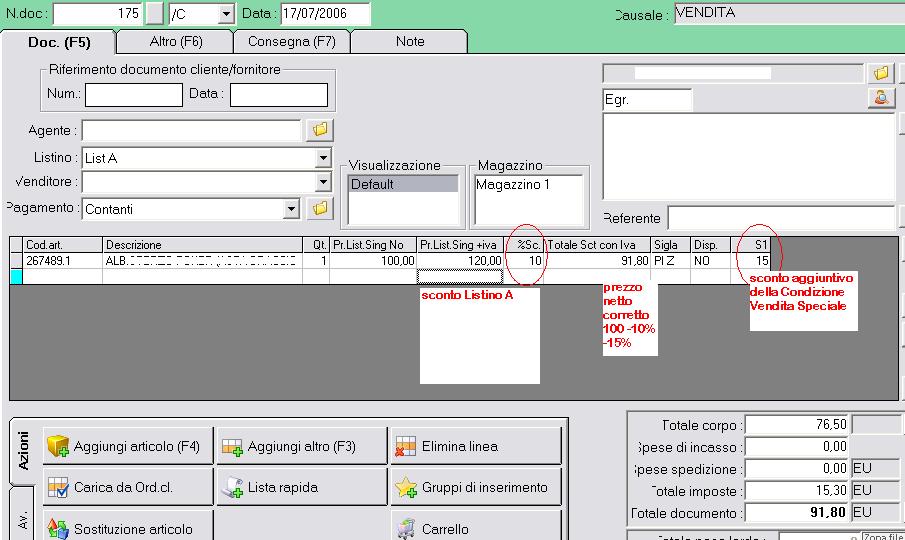Expand the document series /C dropdown
Image resolution: width=905 pixels, height=540 pixels.
click(x=226, y=14)
